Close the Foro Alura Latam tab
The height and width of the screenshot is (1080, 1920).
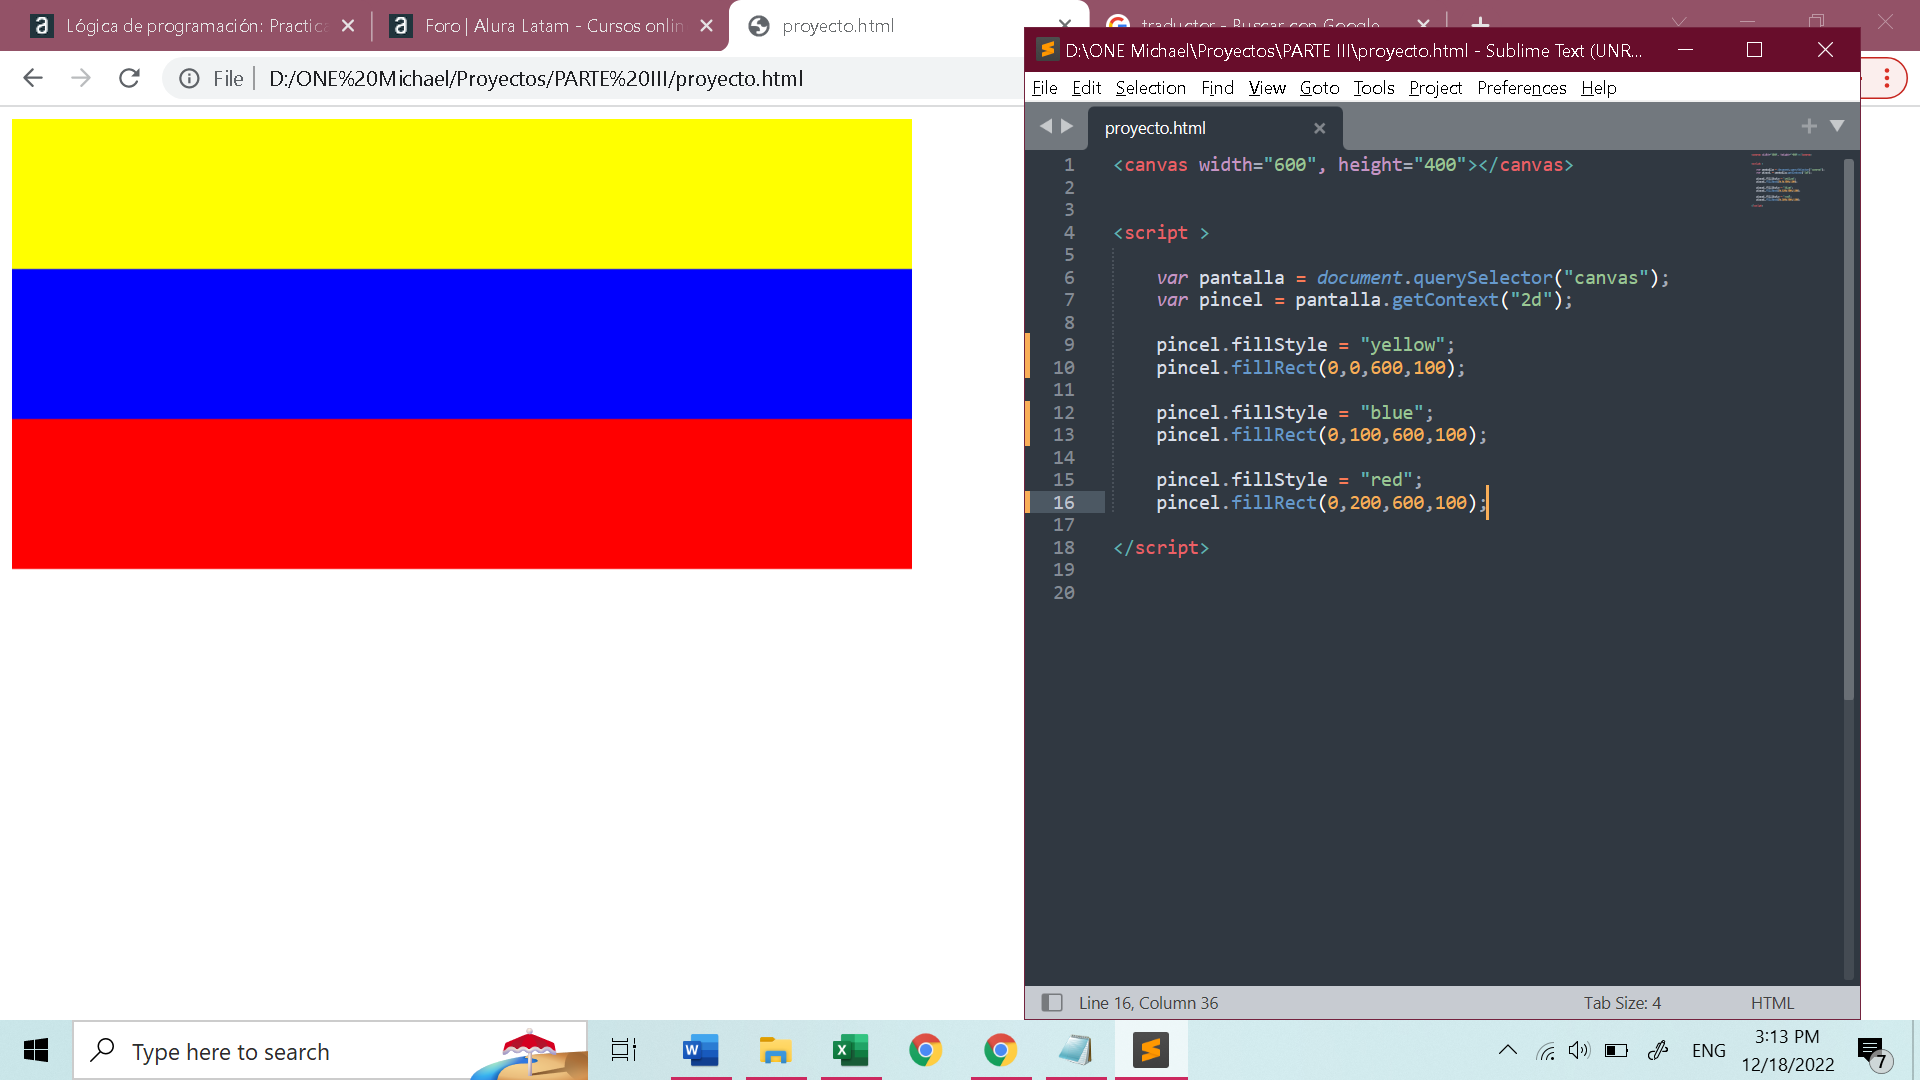tap(707, 26)
